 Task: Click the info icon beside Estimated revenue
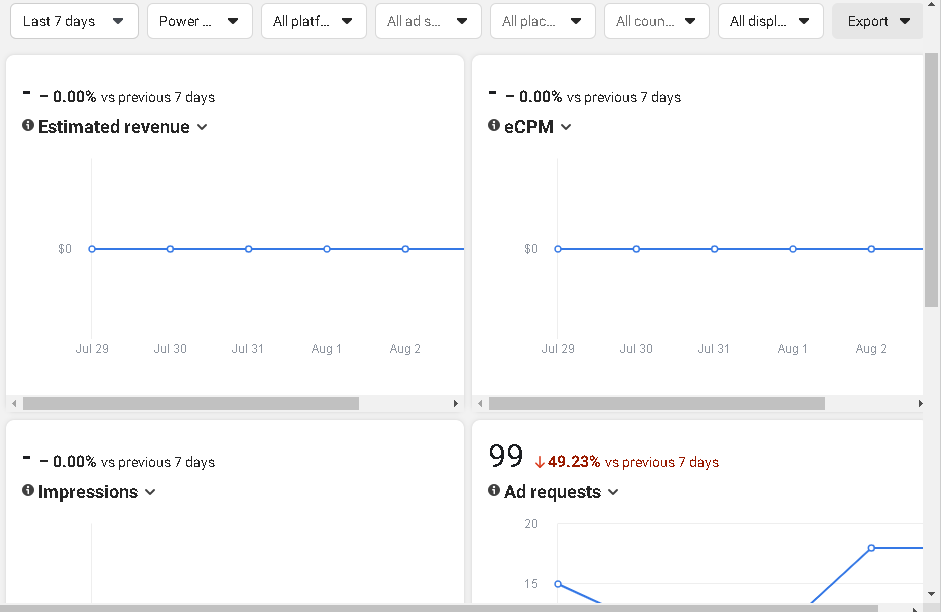(28, 126)
